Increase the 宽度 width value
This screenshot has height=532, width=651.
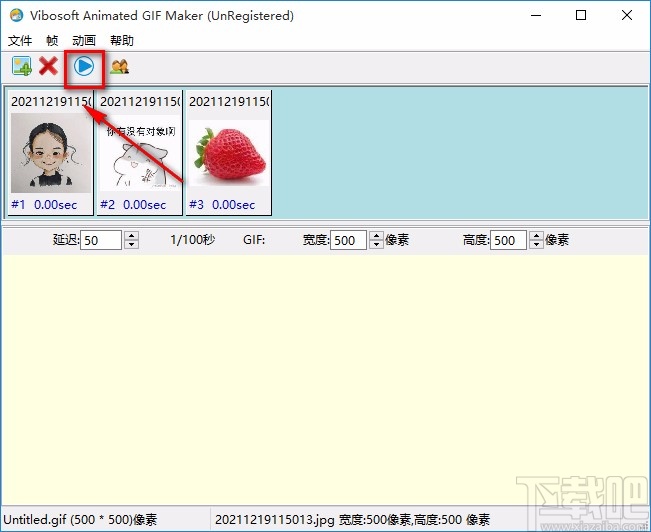[x=376, y=235]
